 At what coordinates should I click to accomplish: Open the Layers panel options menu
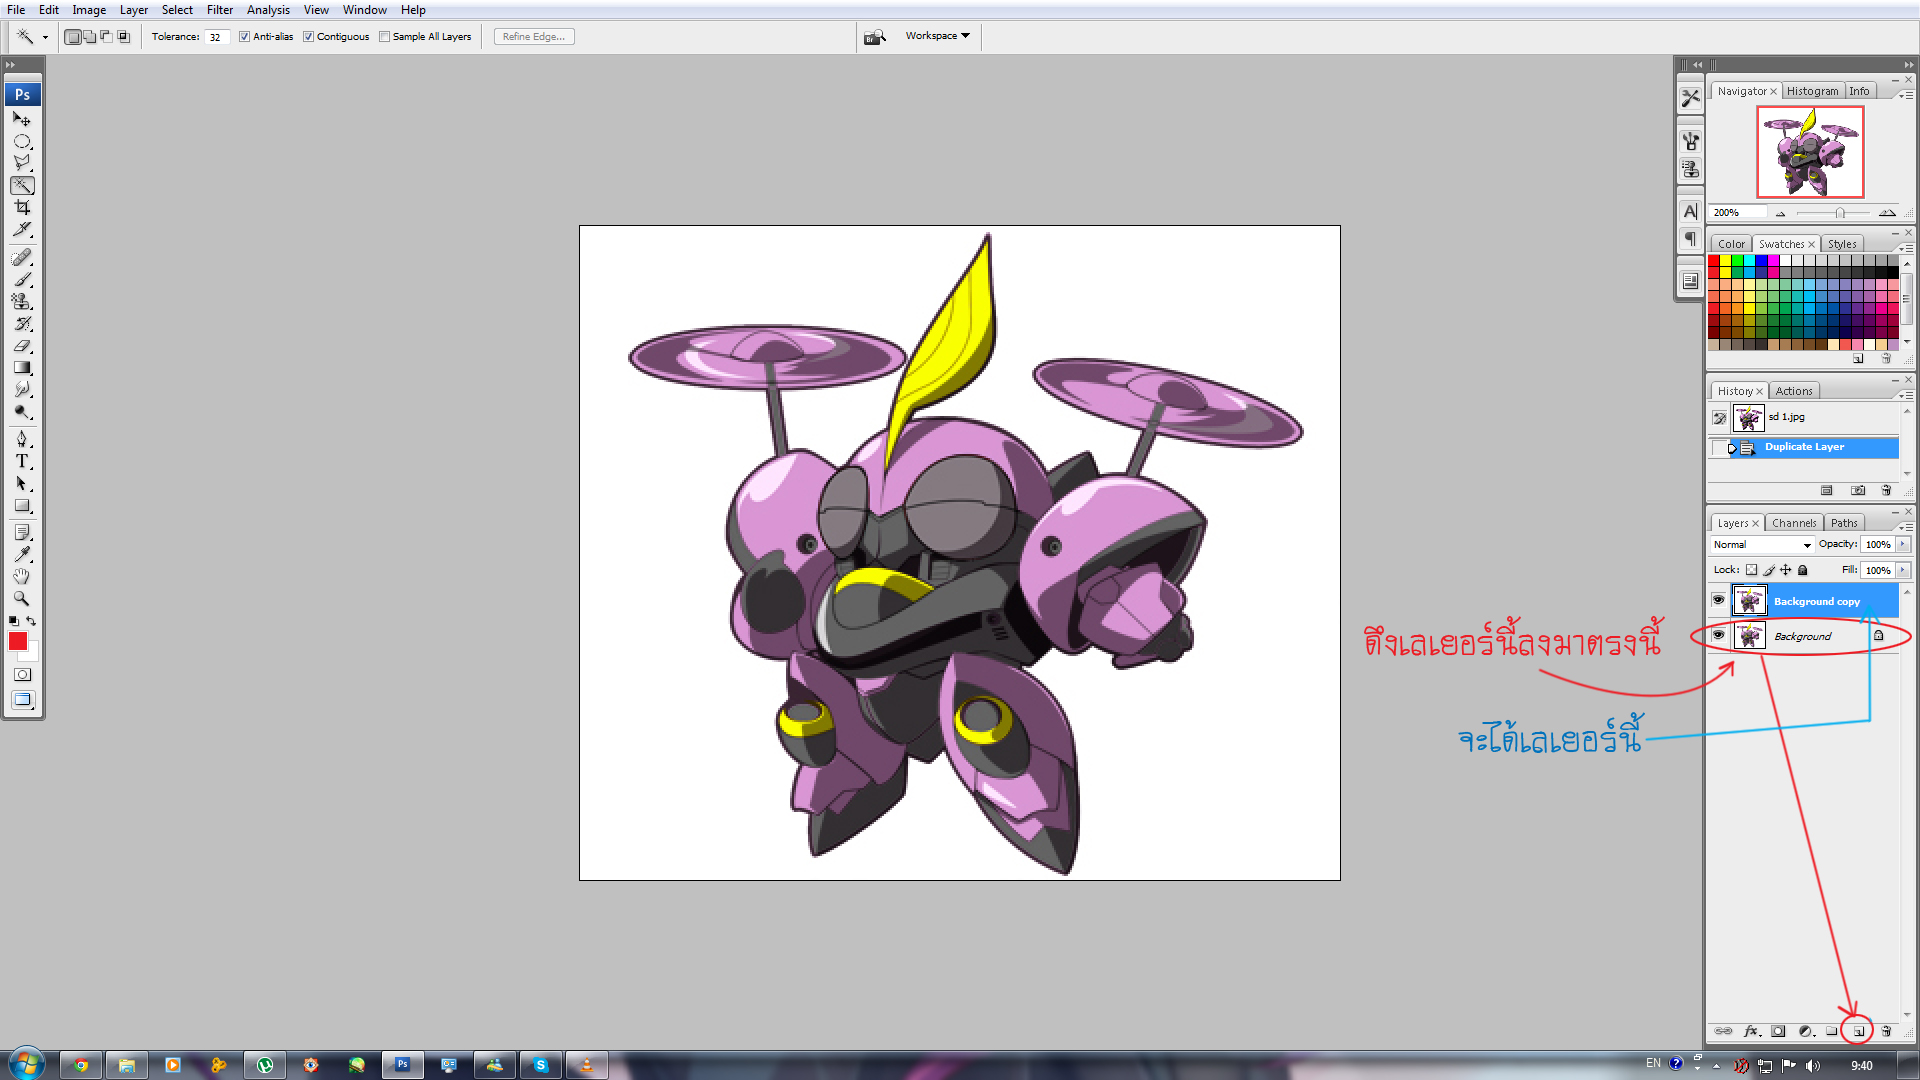coord(1906,527)
